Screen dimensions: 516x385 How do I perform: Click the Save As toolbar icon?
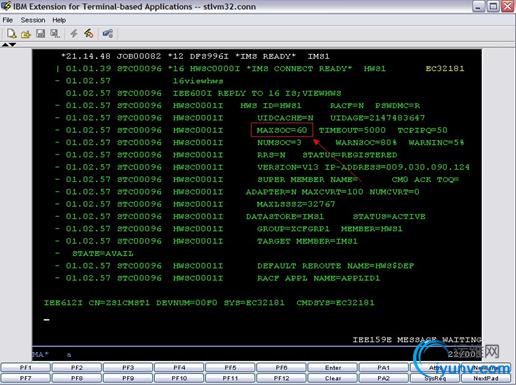tap(55, 33)
